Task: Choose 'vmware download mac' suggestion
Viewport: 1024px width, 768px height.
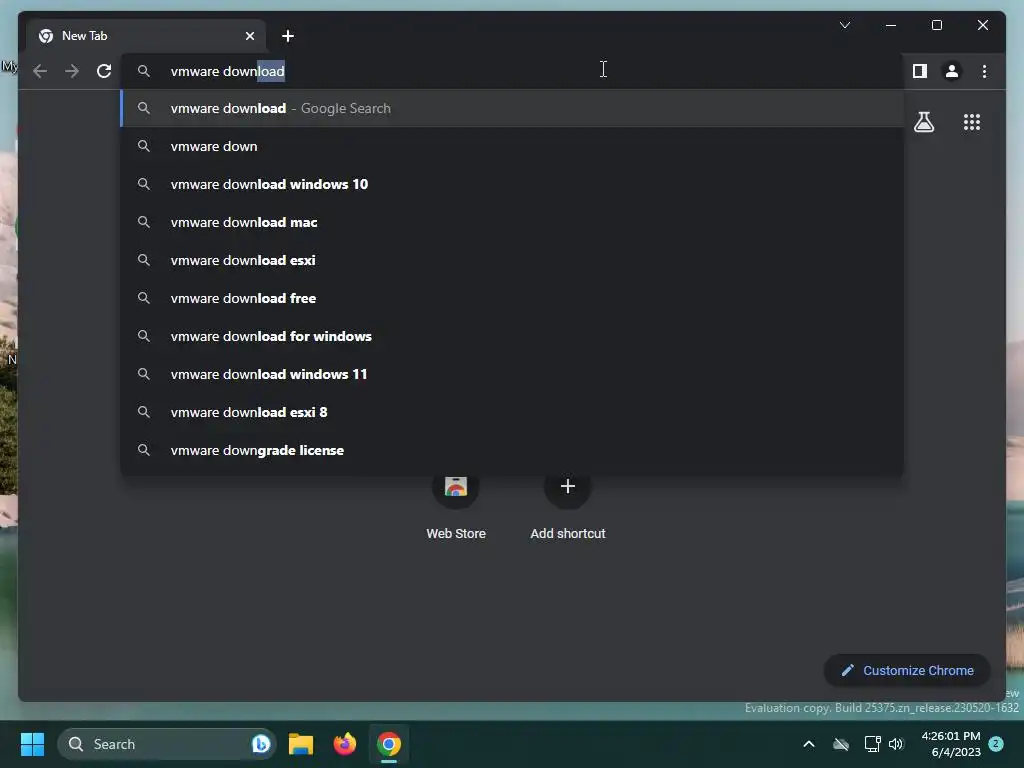Action: point(513,222)
